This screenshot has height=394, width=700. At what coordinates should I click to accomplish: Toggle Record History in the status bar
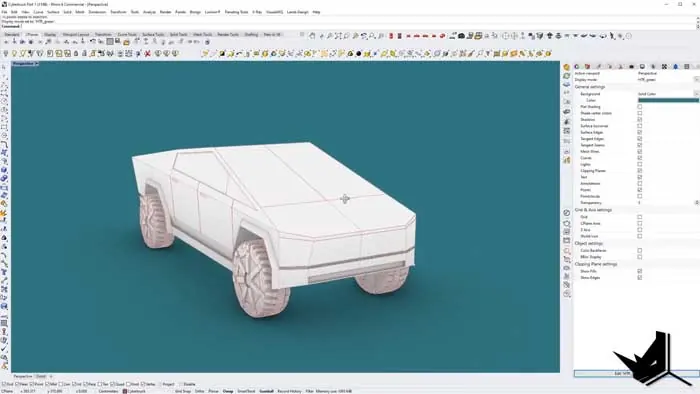[290, 391]
